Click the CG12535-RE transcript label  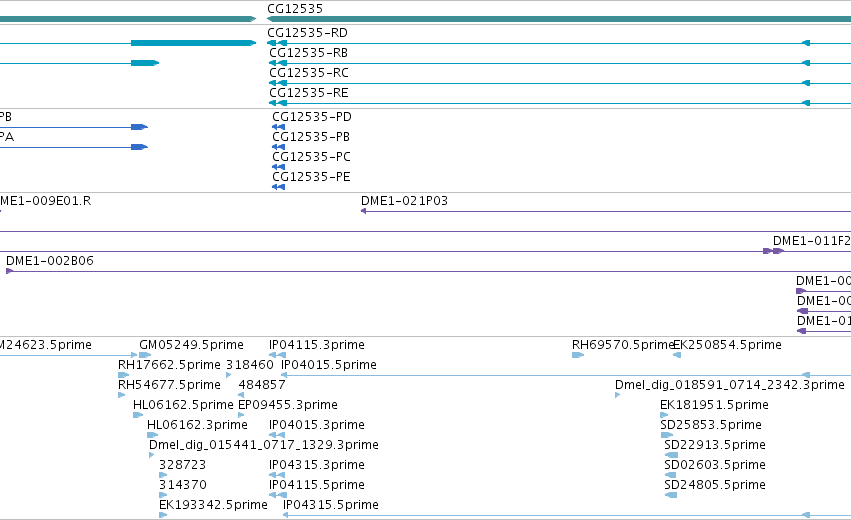pyautogui.click(x=309, y=93)
